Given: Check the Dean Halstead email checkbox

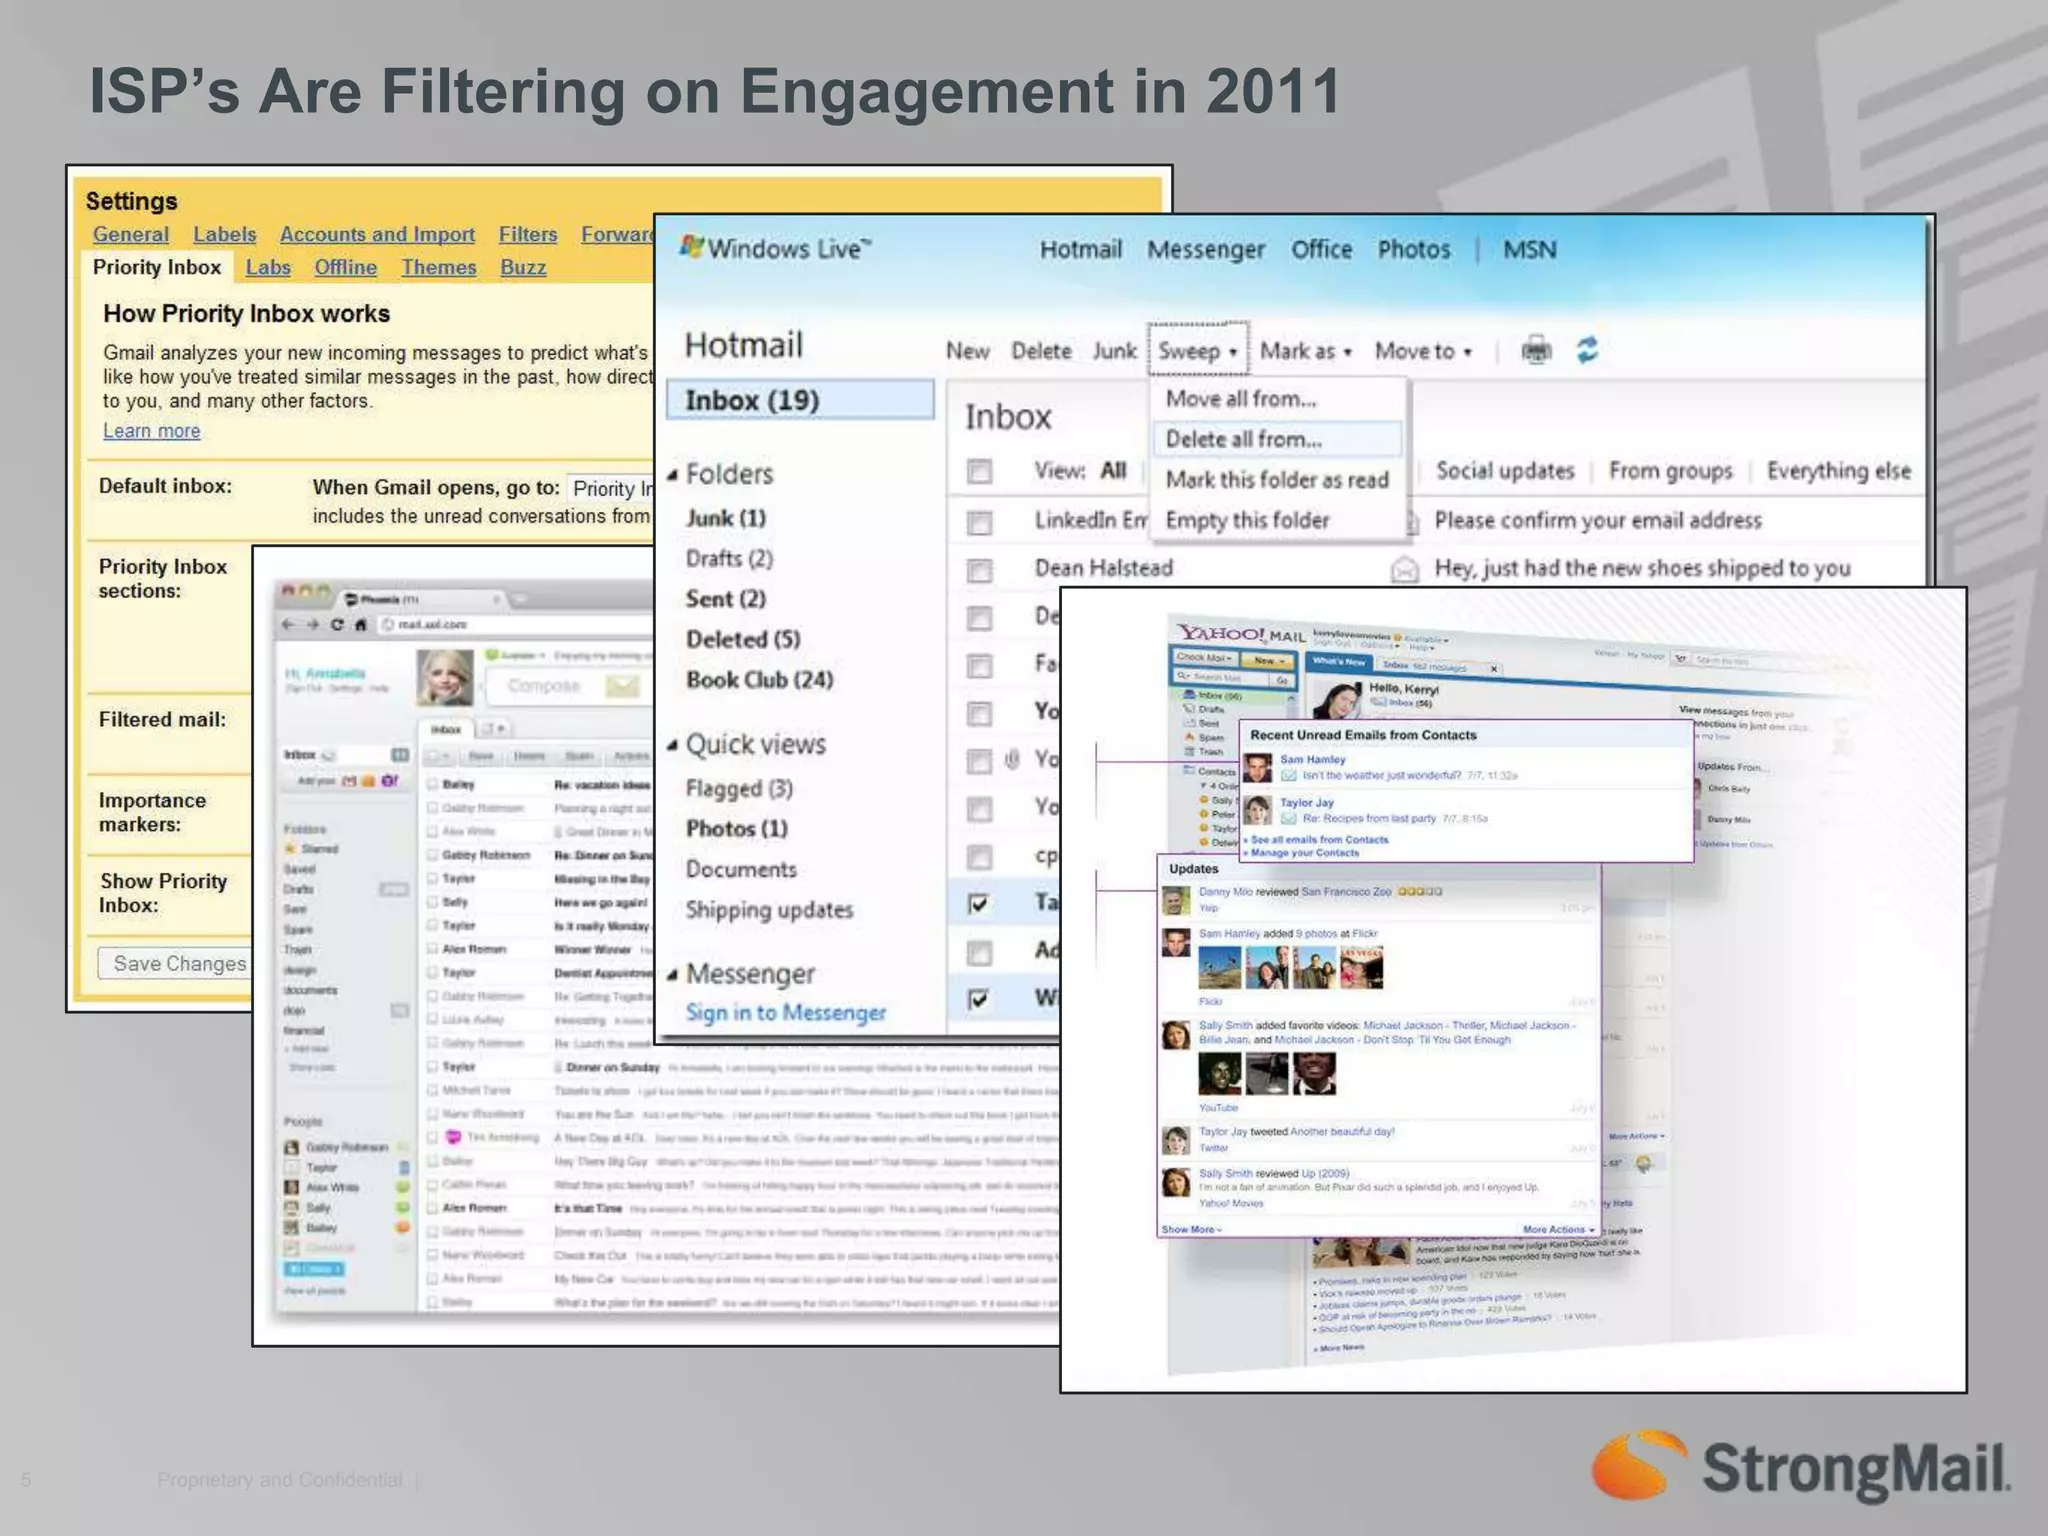Looking at the screenshot, I should [x=980, y=570].
